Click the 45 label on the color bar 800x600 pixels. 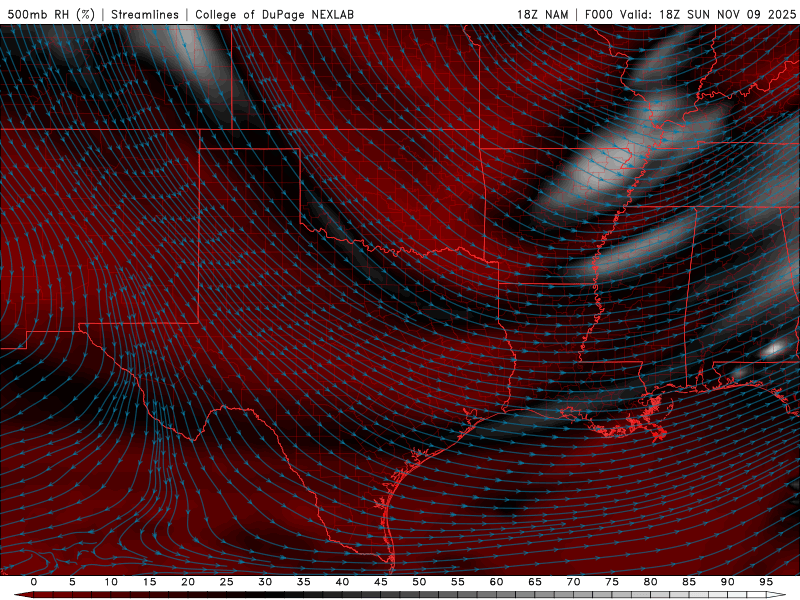381,582
